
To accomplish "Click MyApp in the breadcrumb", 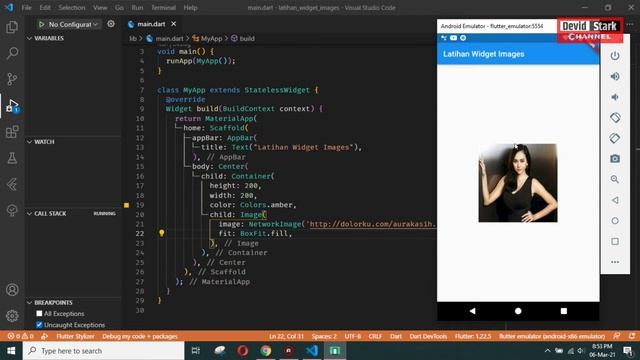I will tap(211, 38).
